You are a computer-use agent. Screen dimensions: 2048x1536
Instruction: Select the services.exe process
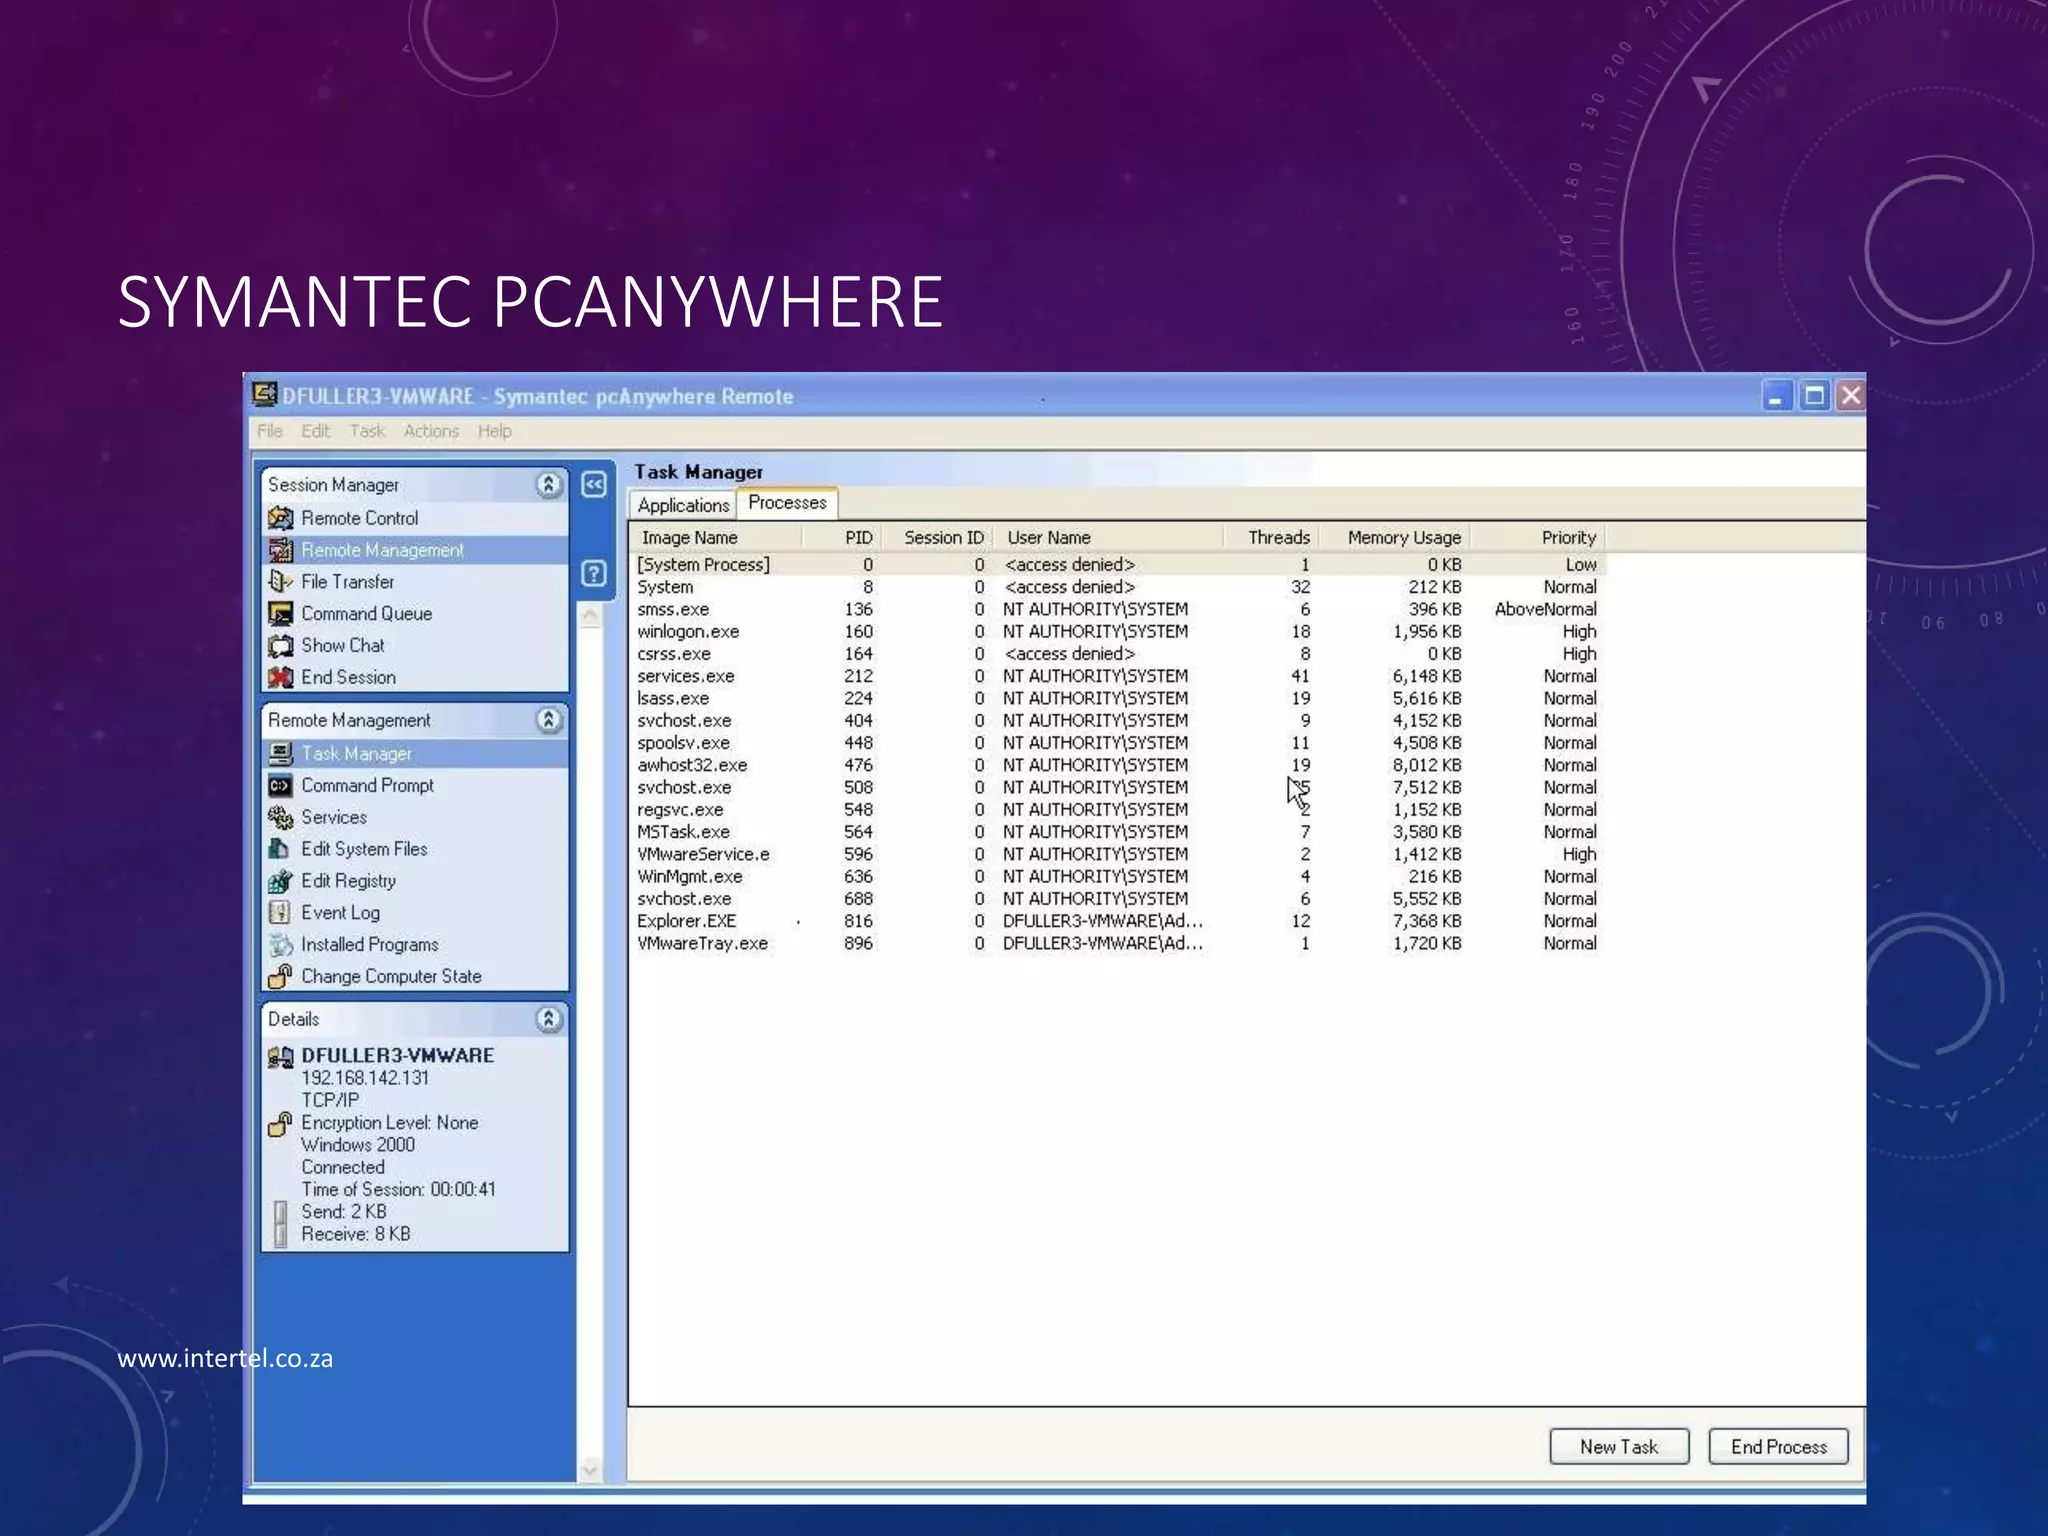point(1117,676)
